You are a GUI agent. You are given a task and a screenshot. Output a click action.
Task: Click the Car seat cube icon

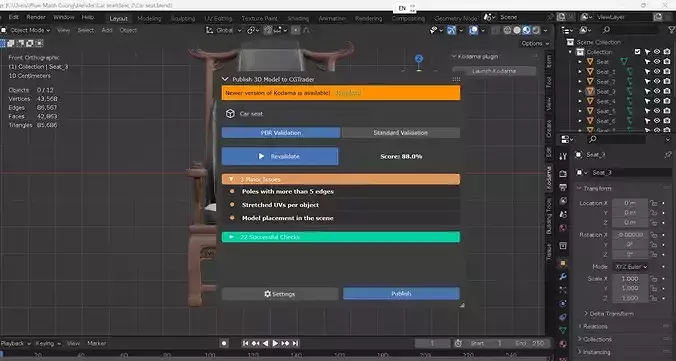pyautogui.click(x=230, y=113)
